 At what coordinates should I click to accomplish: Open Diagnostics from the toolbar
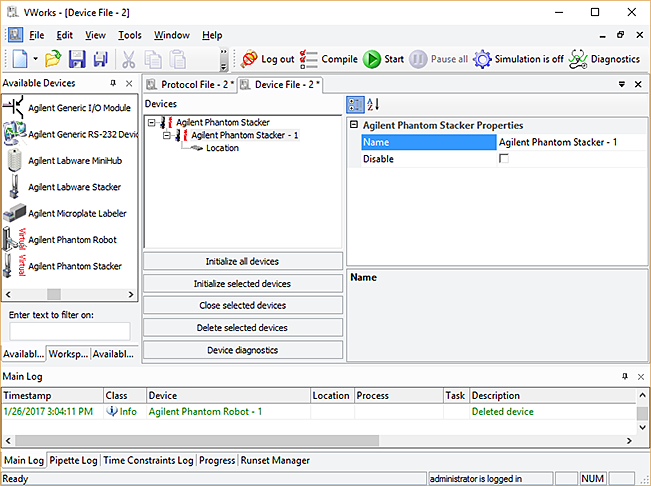(x=578, y=59)
